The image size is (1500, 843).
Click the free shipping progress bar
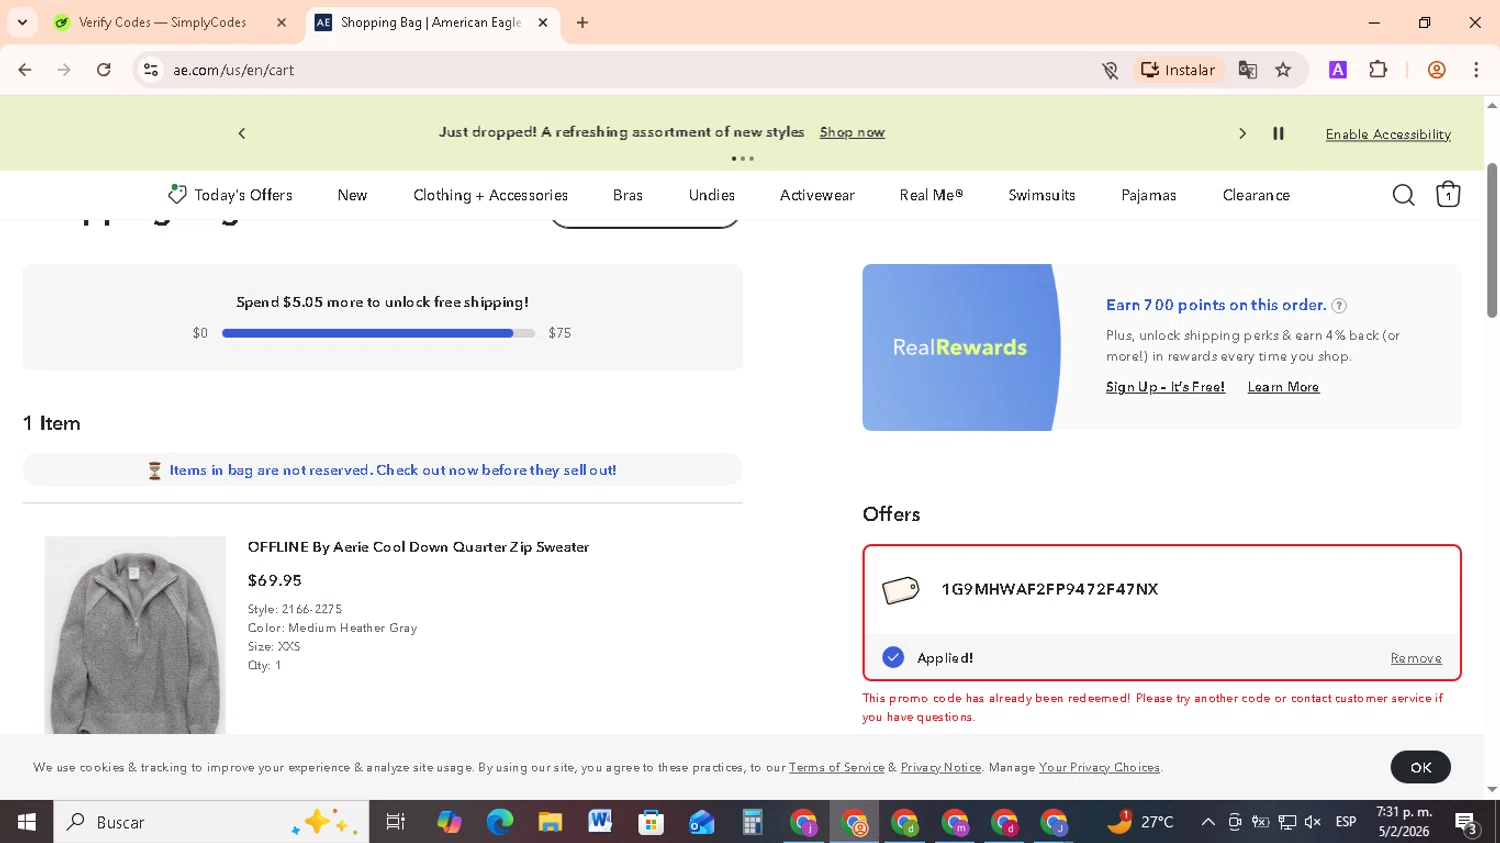[x=378, y=333]
